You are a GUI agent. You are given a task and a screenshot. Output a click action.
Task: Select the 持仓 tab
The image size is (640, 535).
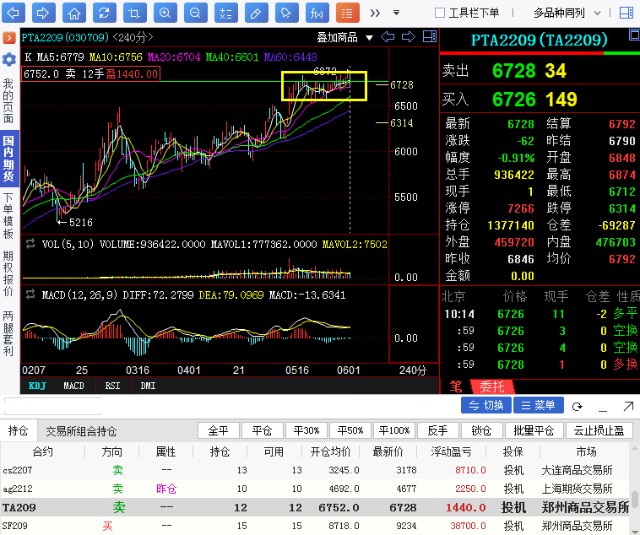tap(18, 431)
